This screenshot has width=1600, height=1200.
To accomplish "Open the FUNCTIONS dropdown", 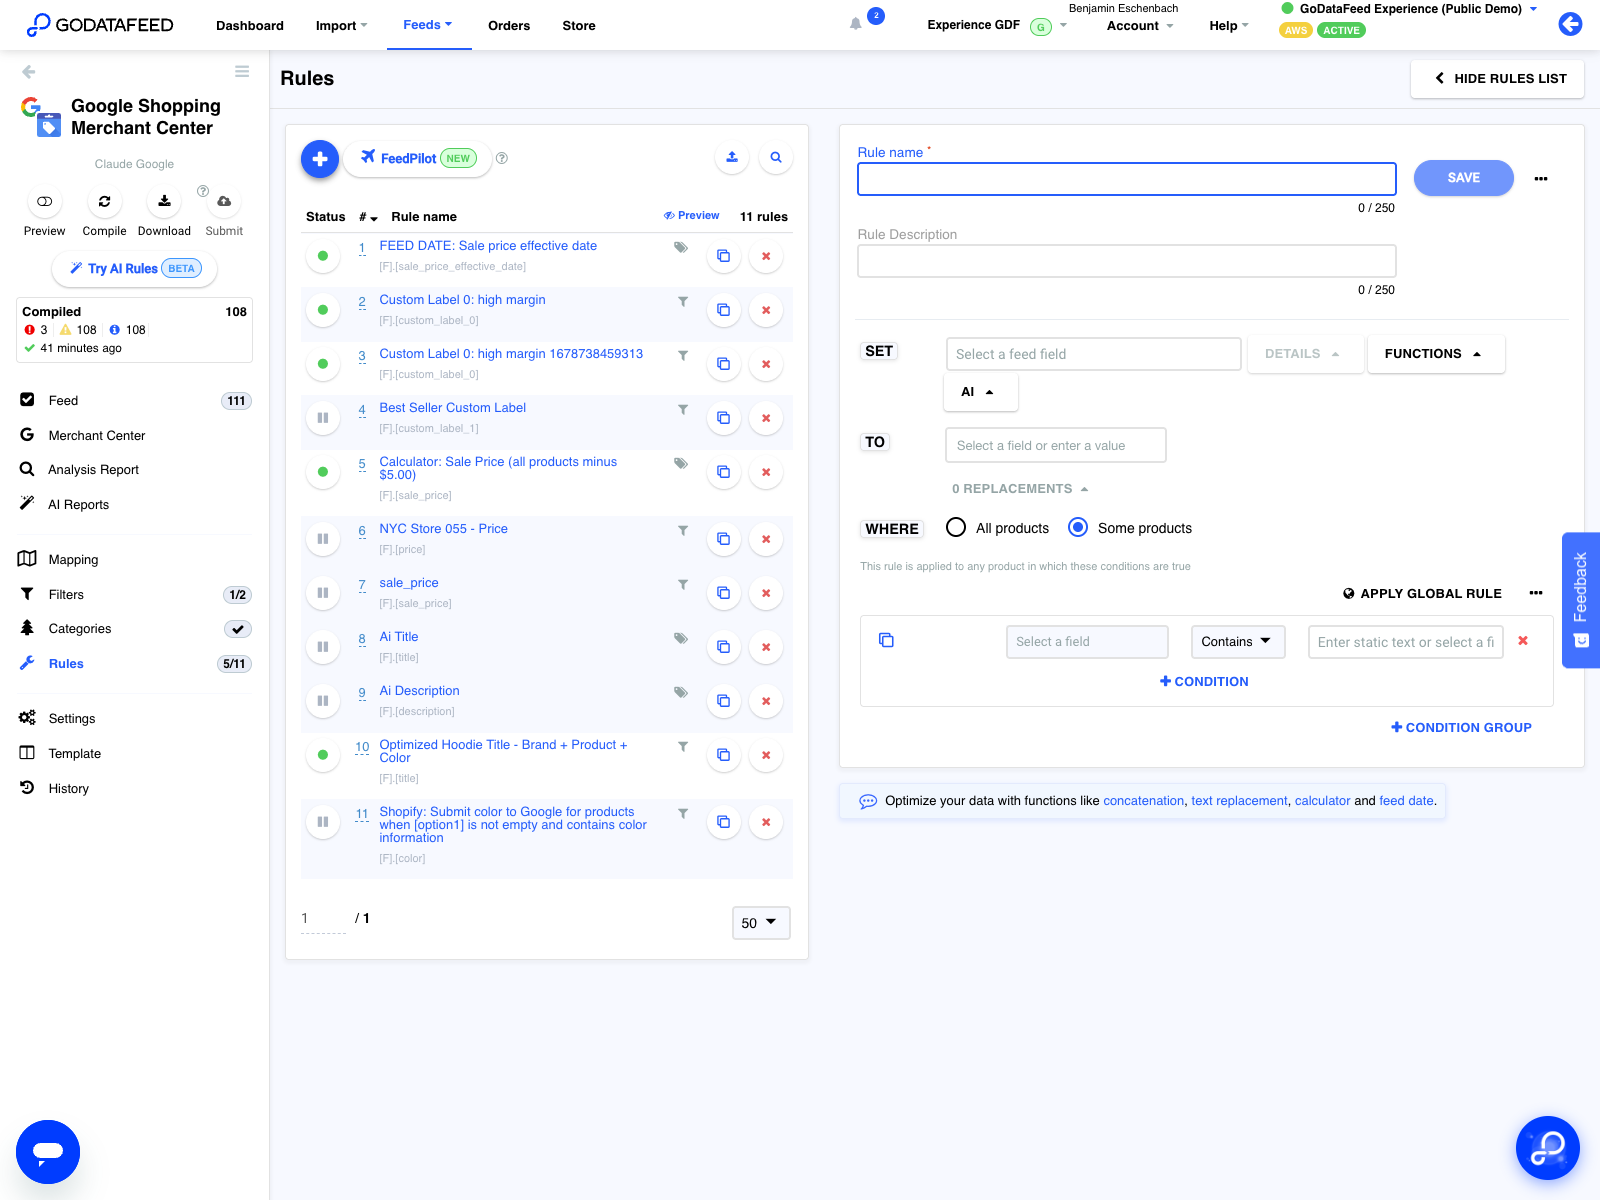I will click(x=1435, y=354).
